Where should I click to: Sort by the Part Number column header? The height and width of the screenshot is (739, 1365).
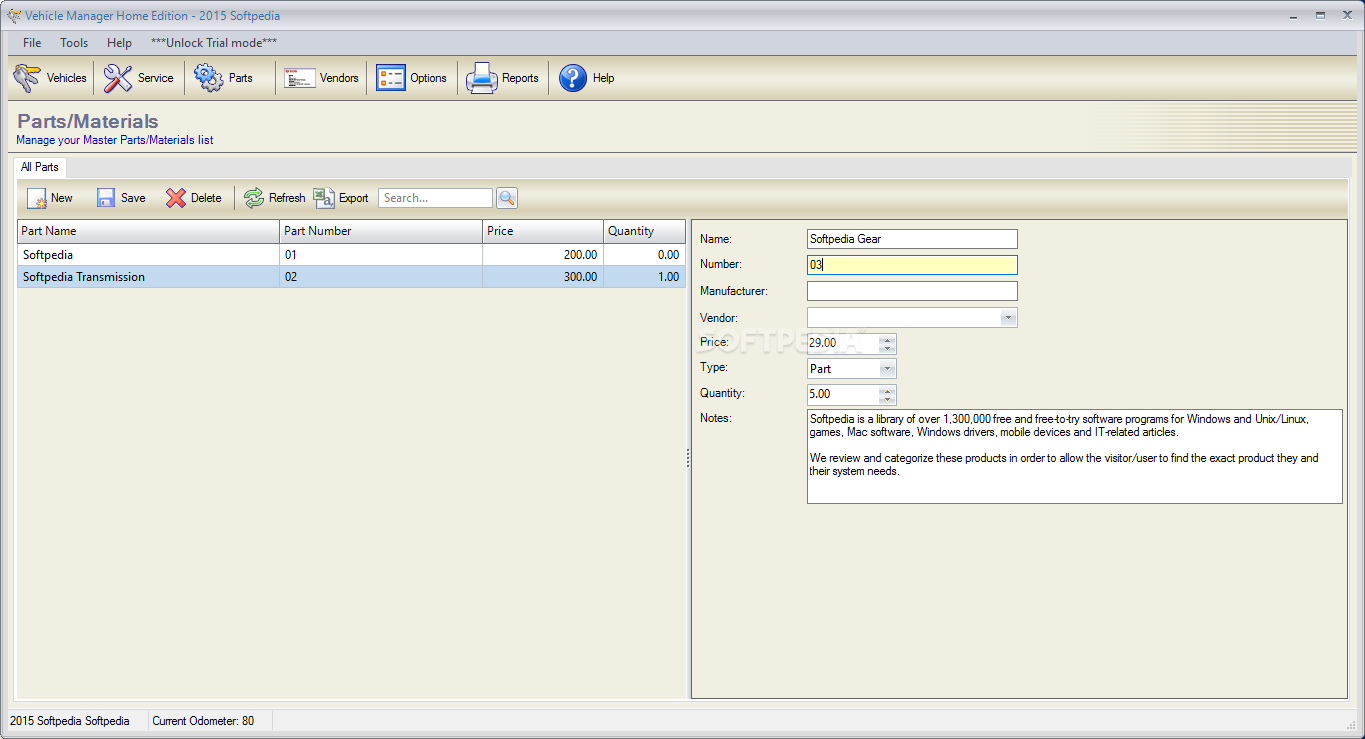[381, 231]
